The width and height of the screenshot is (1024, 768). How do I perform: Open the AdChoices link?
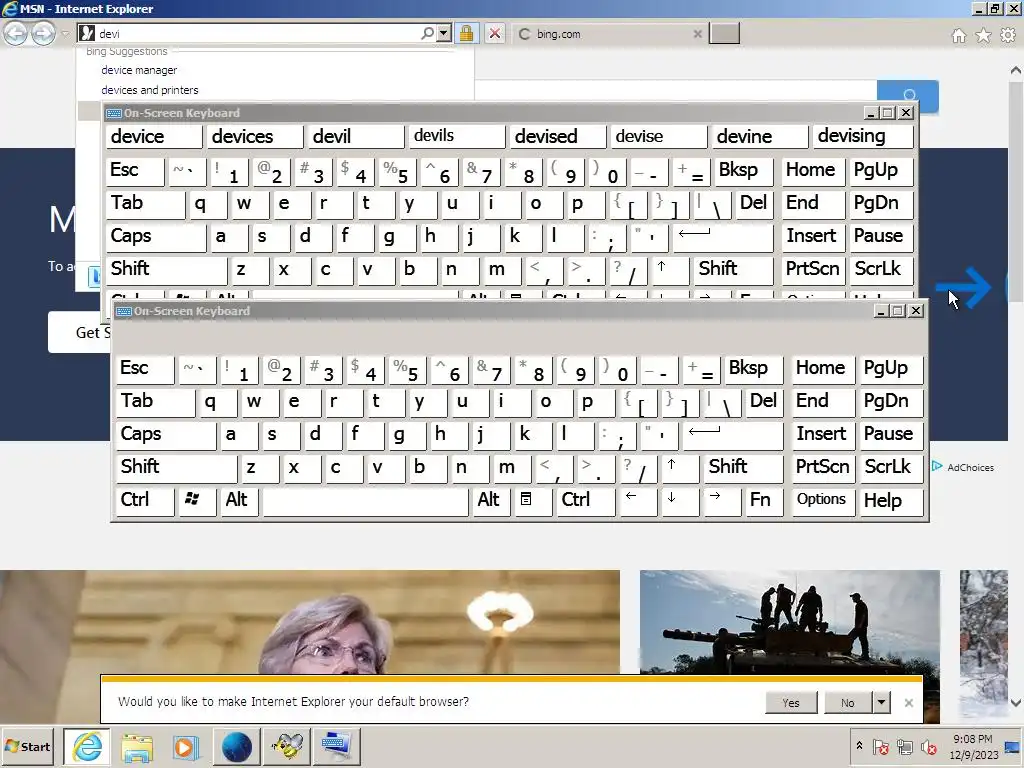point(963,467)
